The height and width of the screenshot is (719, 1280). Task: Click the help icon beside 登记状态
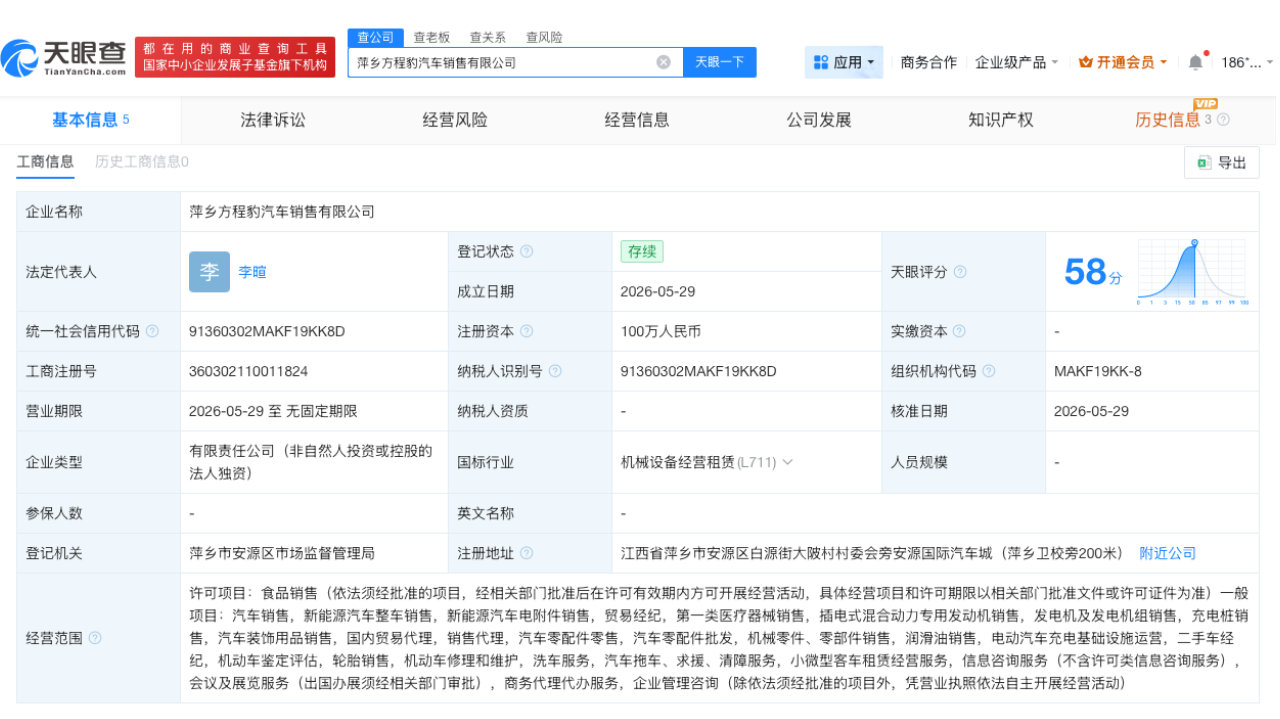[526, 252]
